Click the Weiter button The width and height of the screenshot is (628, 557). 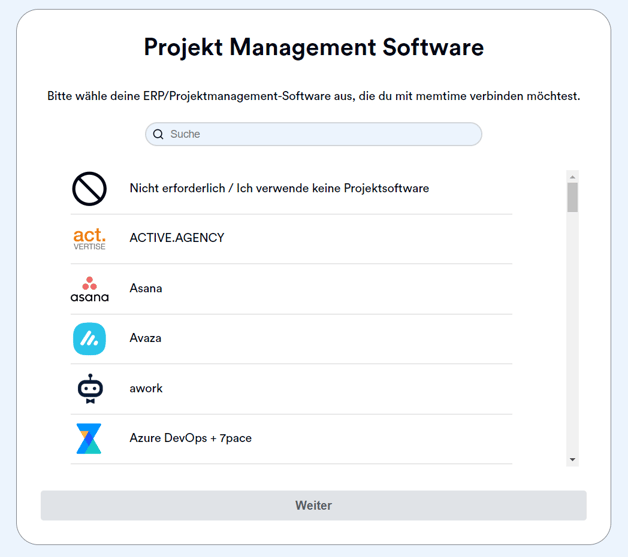[x=314, y=505]
